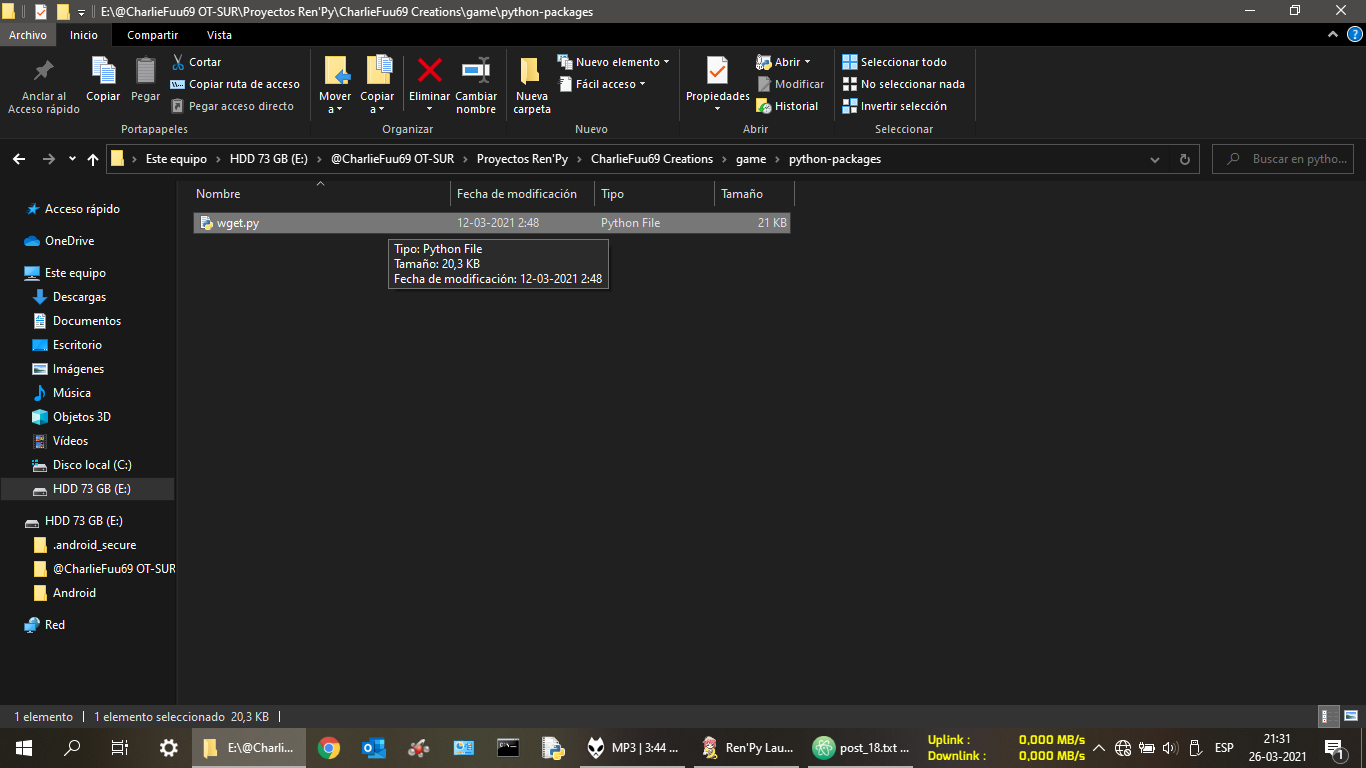Click Seleccionar todo in the ribbon

(895, 62)
